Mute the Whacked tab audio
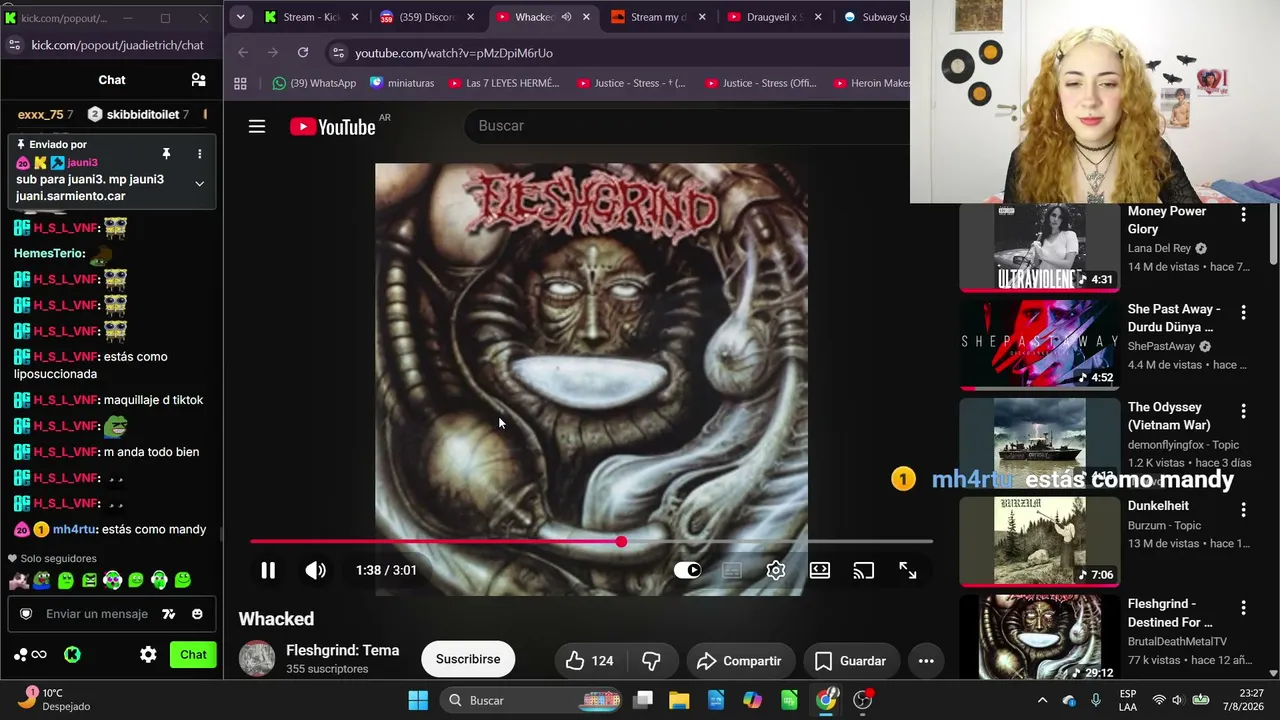The width and height of the screenshot is (1280, 720). tap(566, 17)
